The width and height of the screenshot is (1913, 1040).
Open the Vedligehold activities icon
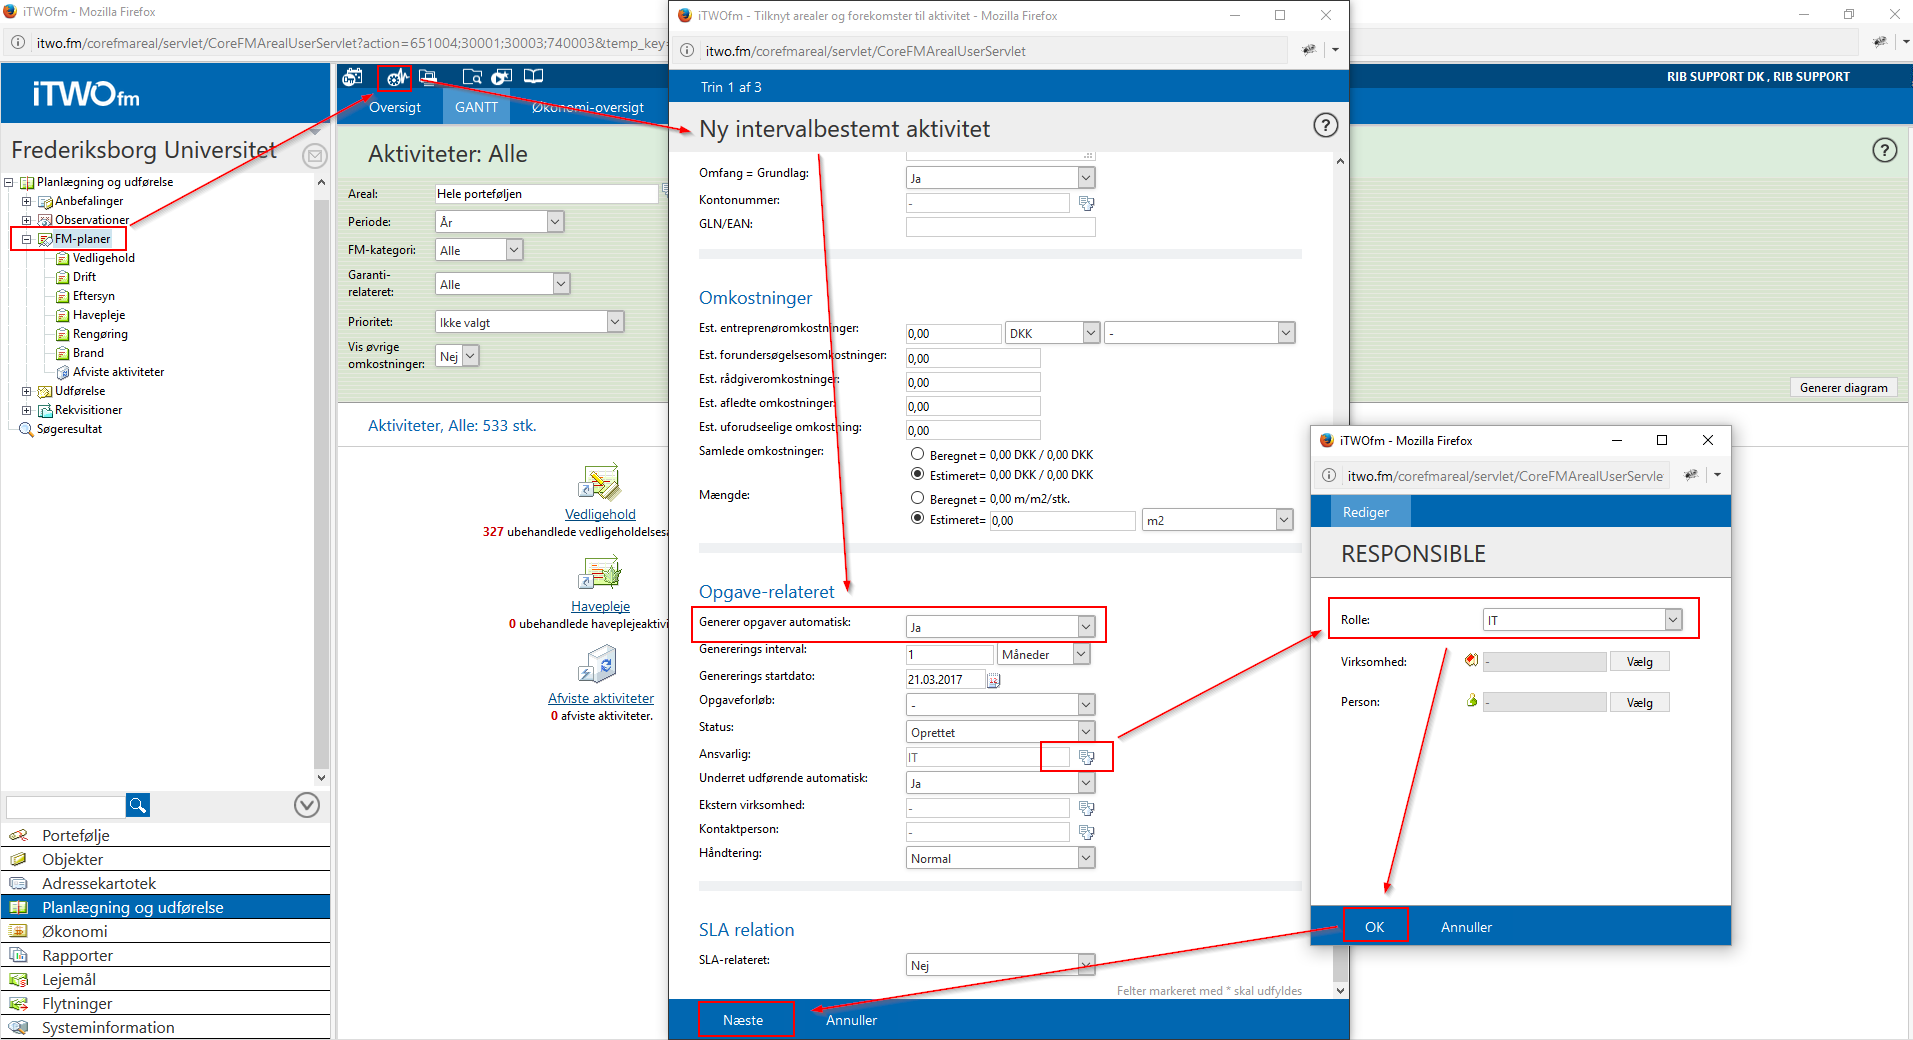(x=599, y=482)
